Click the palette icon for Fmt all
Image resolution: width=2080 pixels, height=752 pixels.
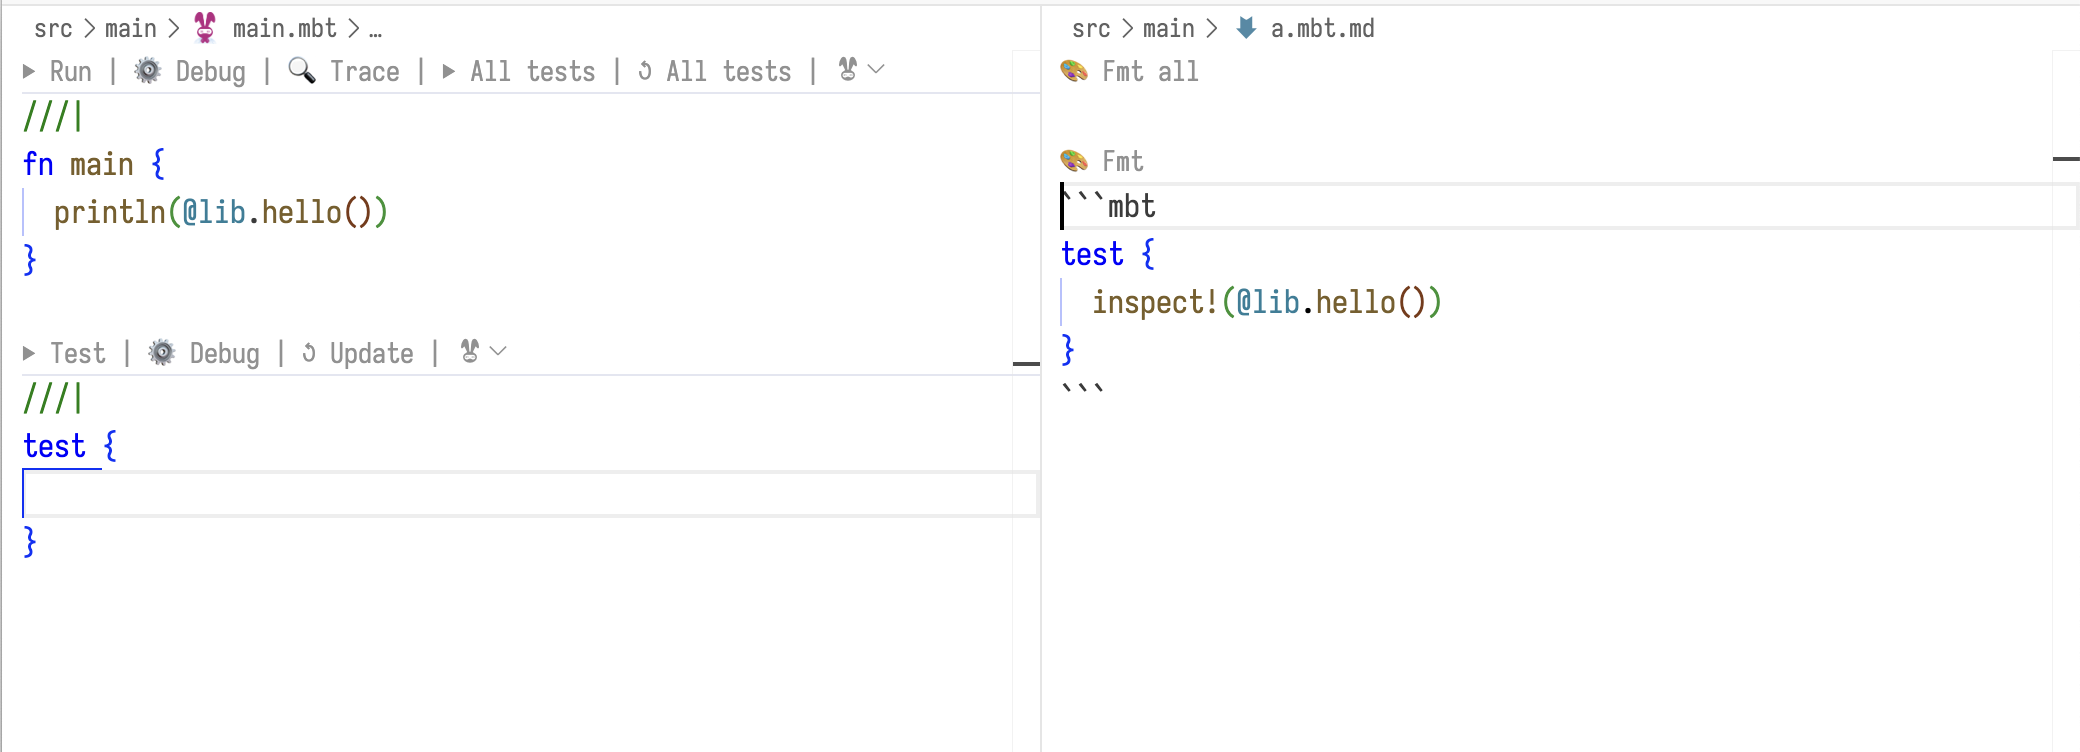tap(1074, 72)
